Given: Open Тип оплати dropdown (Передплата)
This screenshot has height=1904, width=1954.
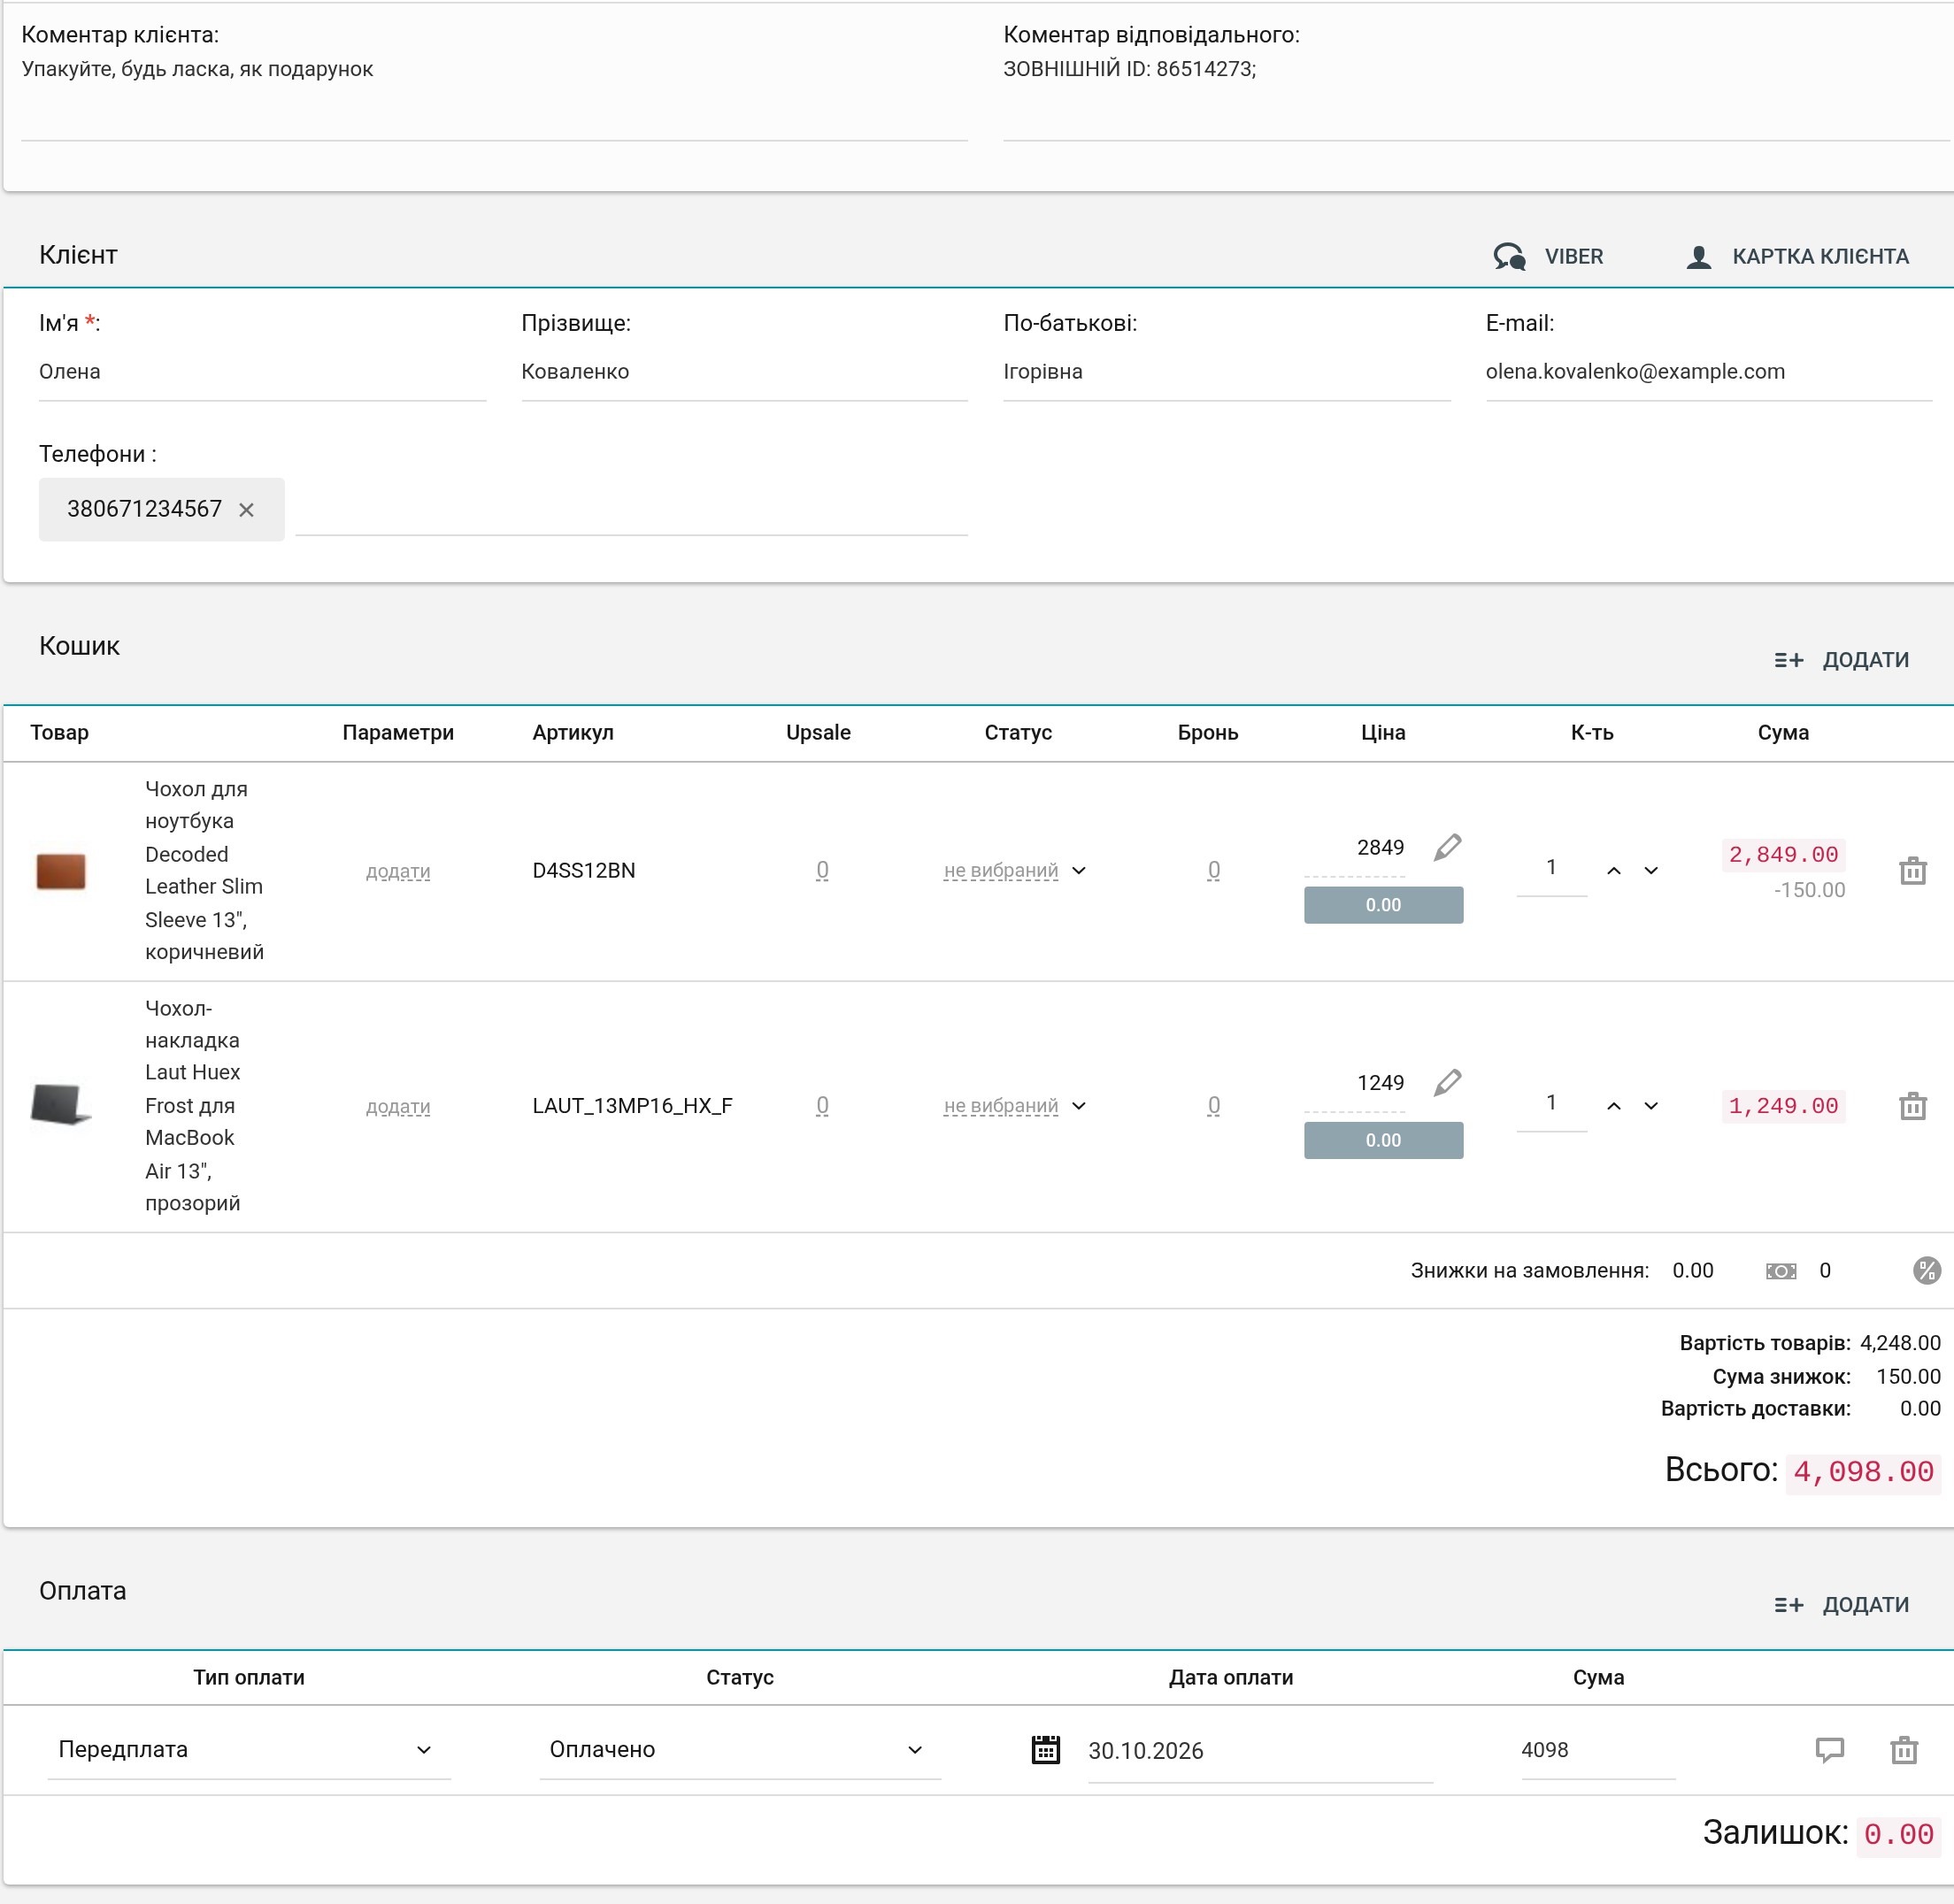Looking at the screenshot, I should [x=249, y=1750].
